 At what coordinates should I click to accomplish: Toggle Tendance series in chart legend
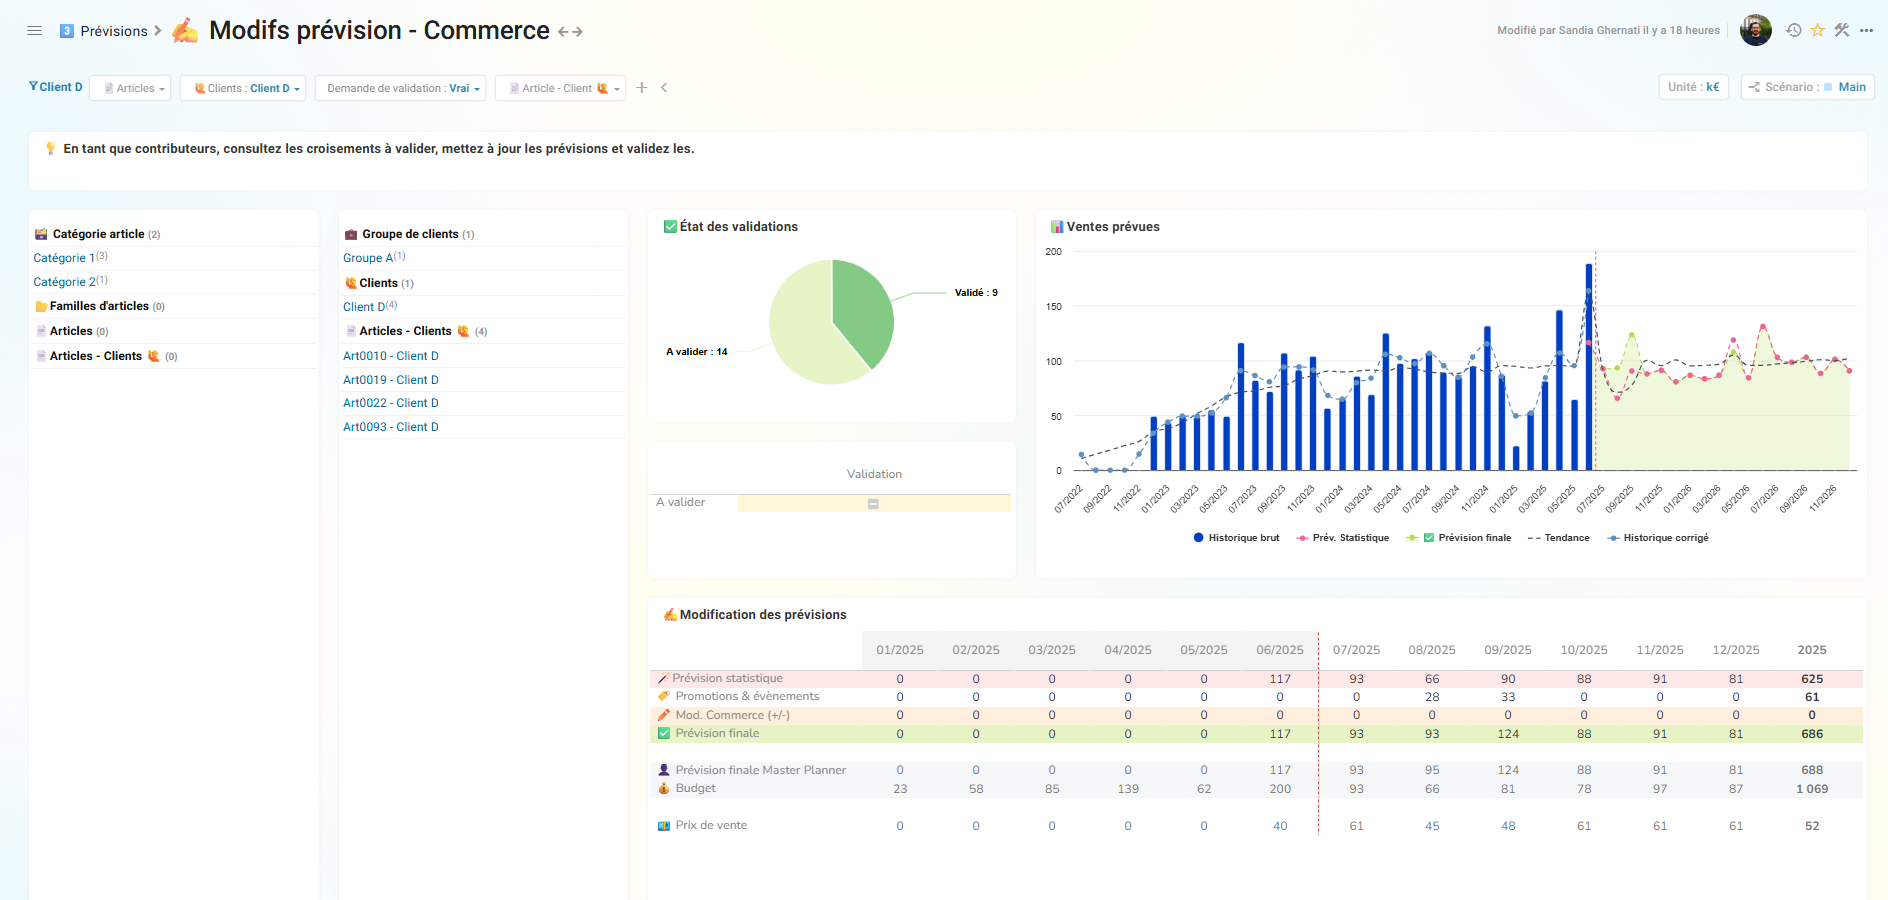pos(1558,538)
